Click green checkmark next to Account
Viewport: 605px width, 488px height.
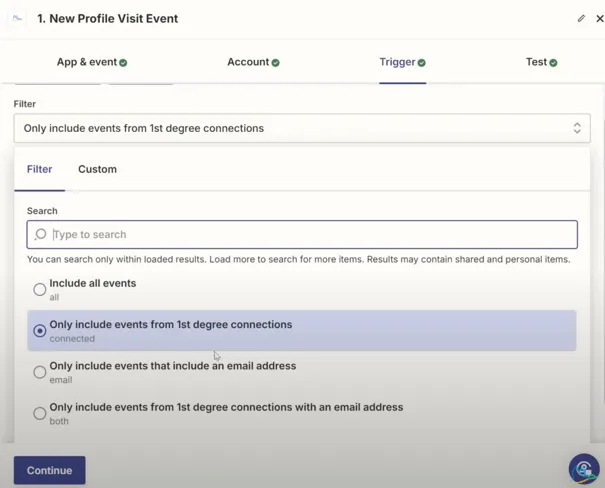[275, 62]
